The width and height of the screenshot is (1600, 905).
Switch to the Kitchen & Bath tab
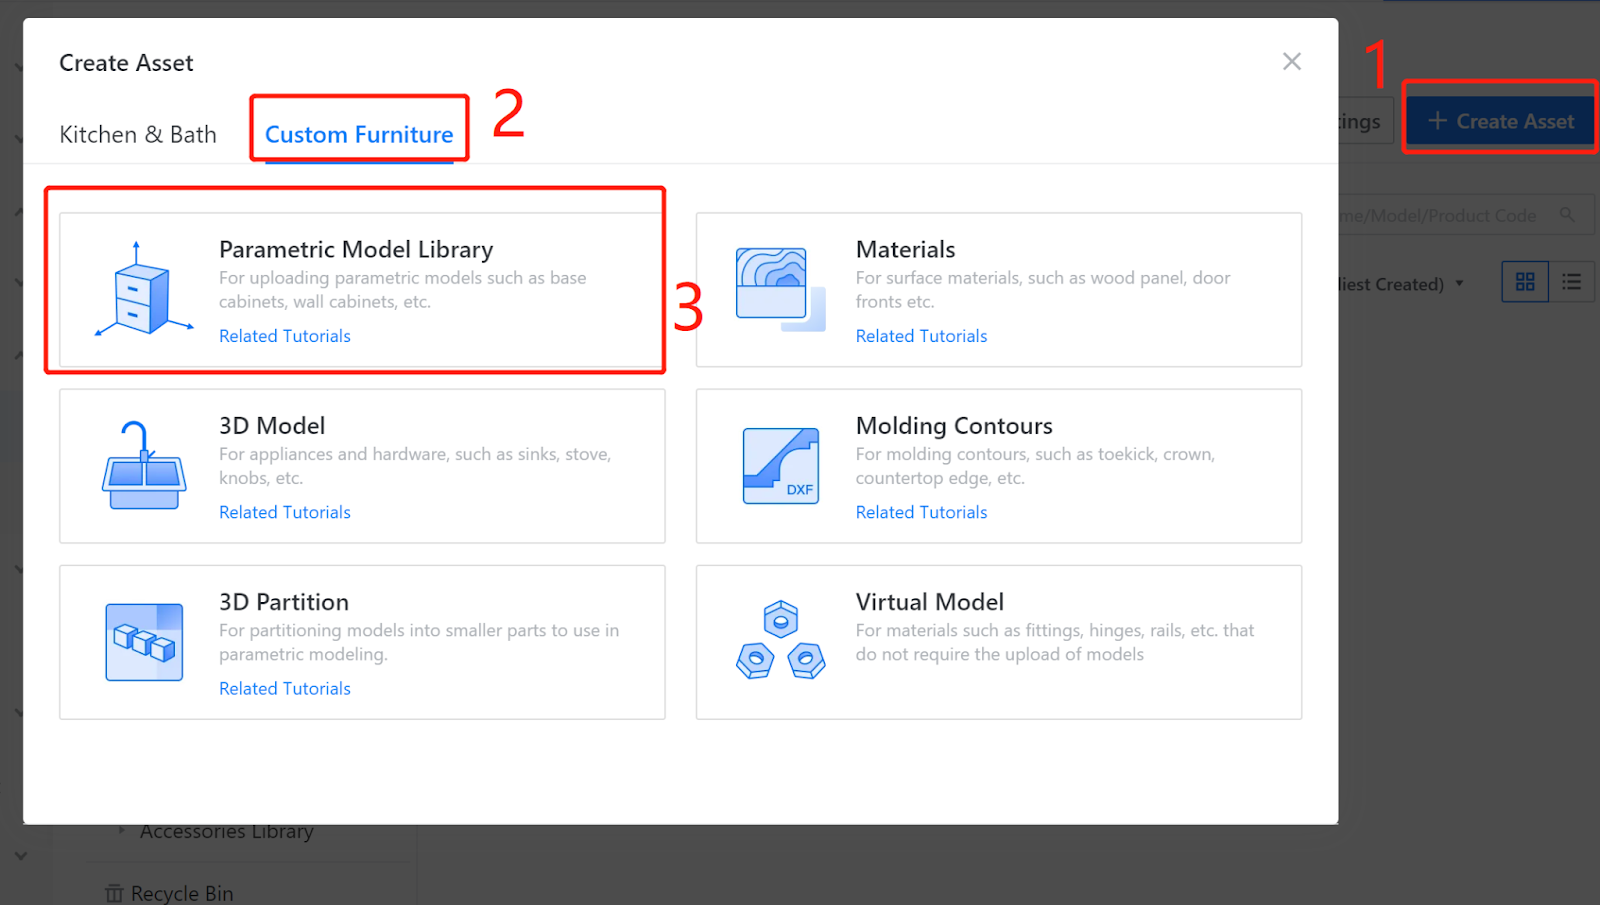[138, 135]
